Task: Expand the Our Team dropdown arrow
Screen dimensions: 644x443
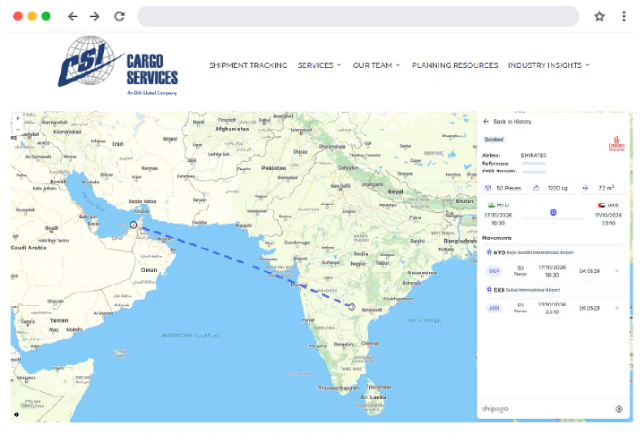Action: 398,65
